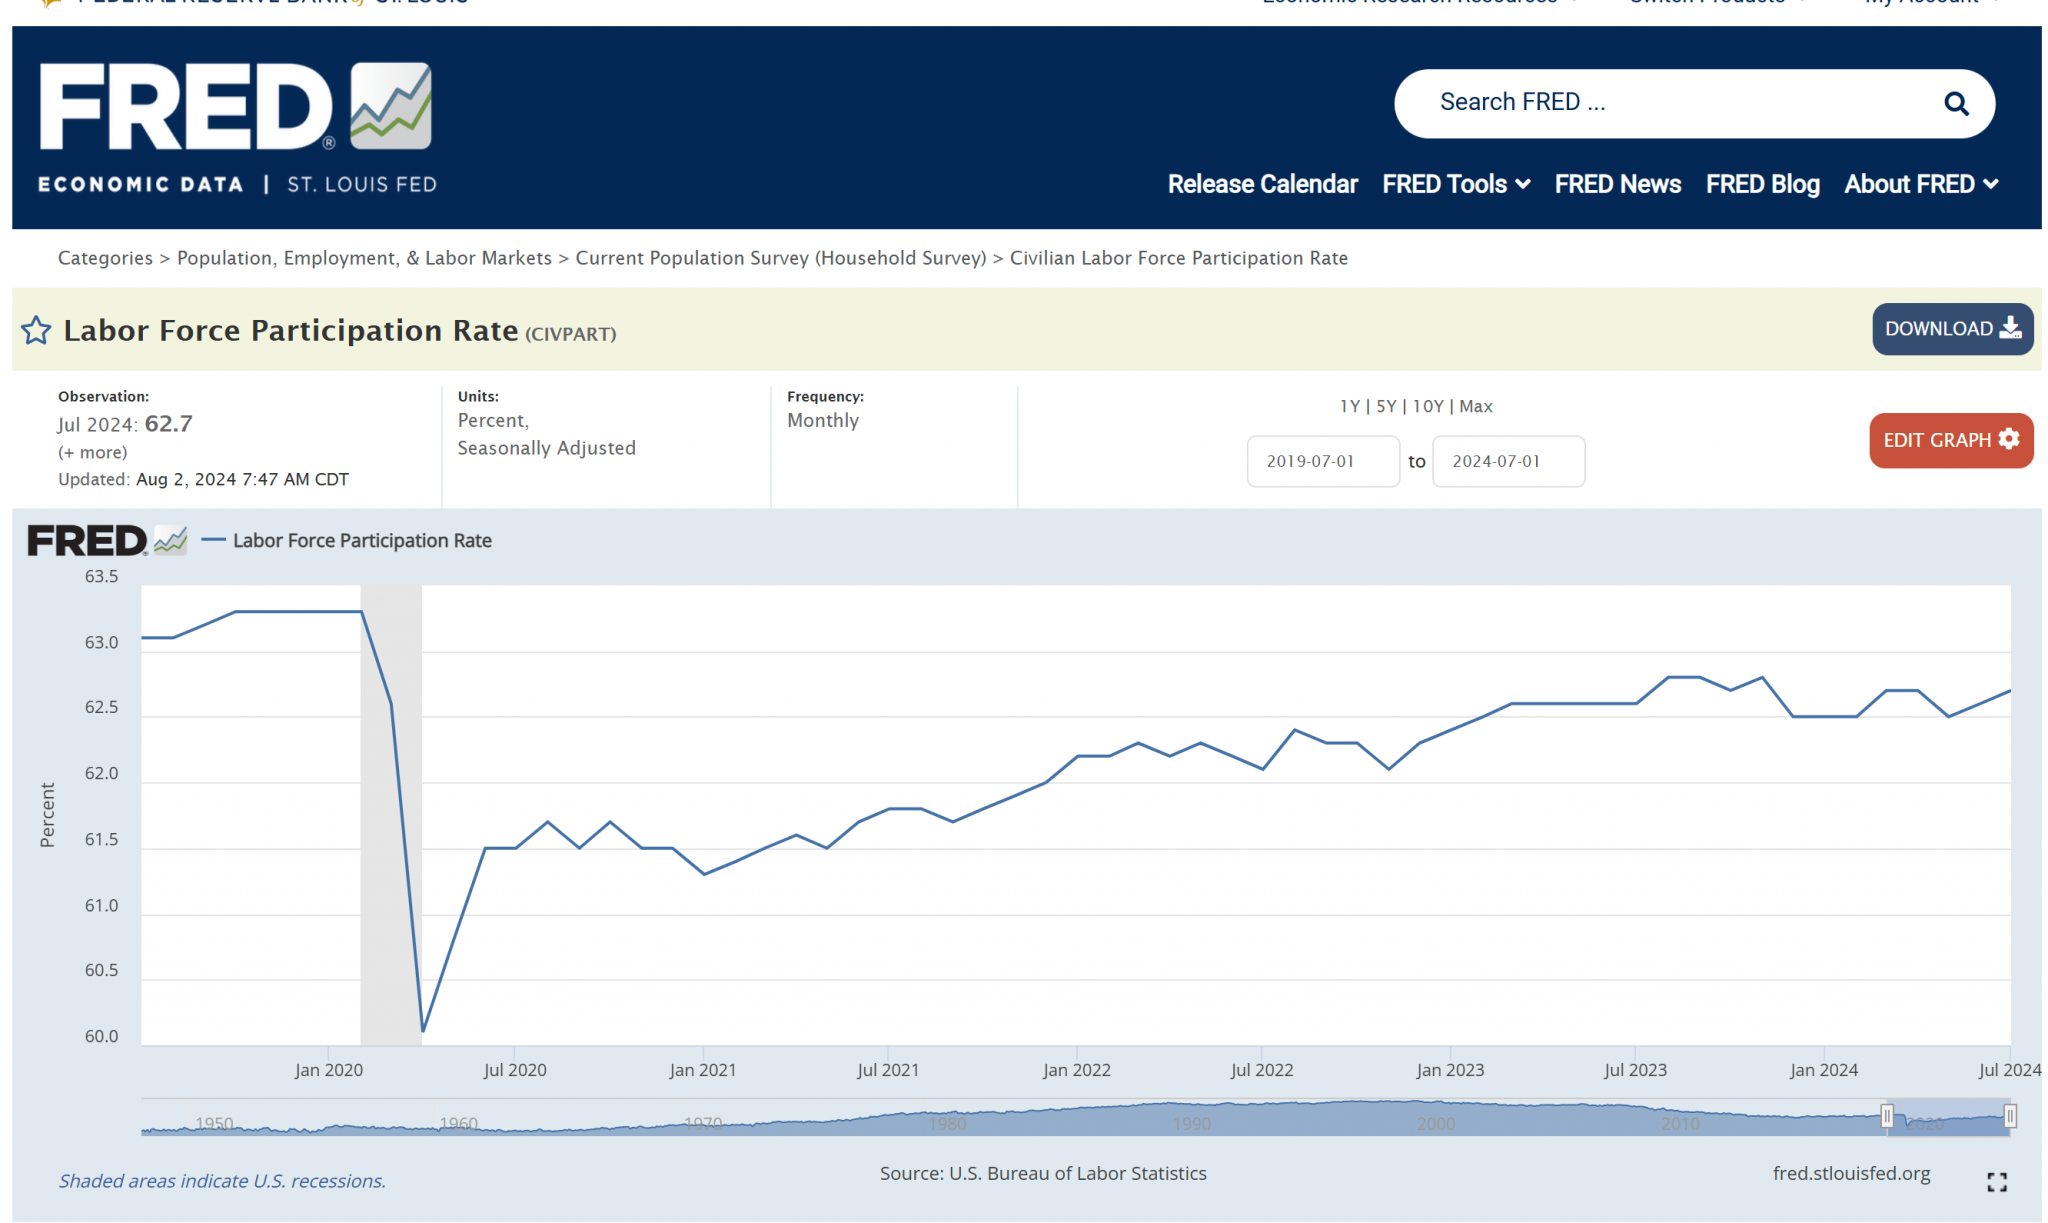Click the end date field 2024-07-01
Viewport: 2048px width, 1223px height.
click(x=1507, y=461)
